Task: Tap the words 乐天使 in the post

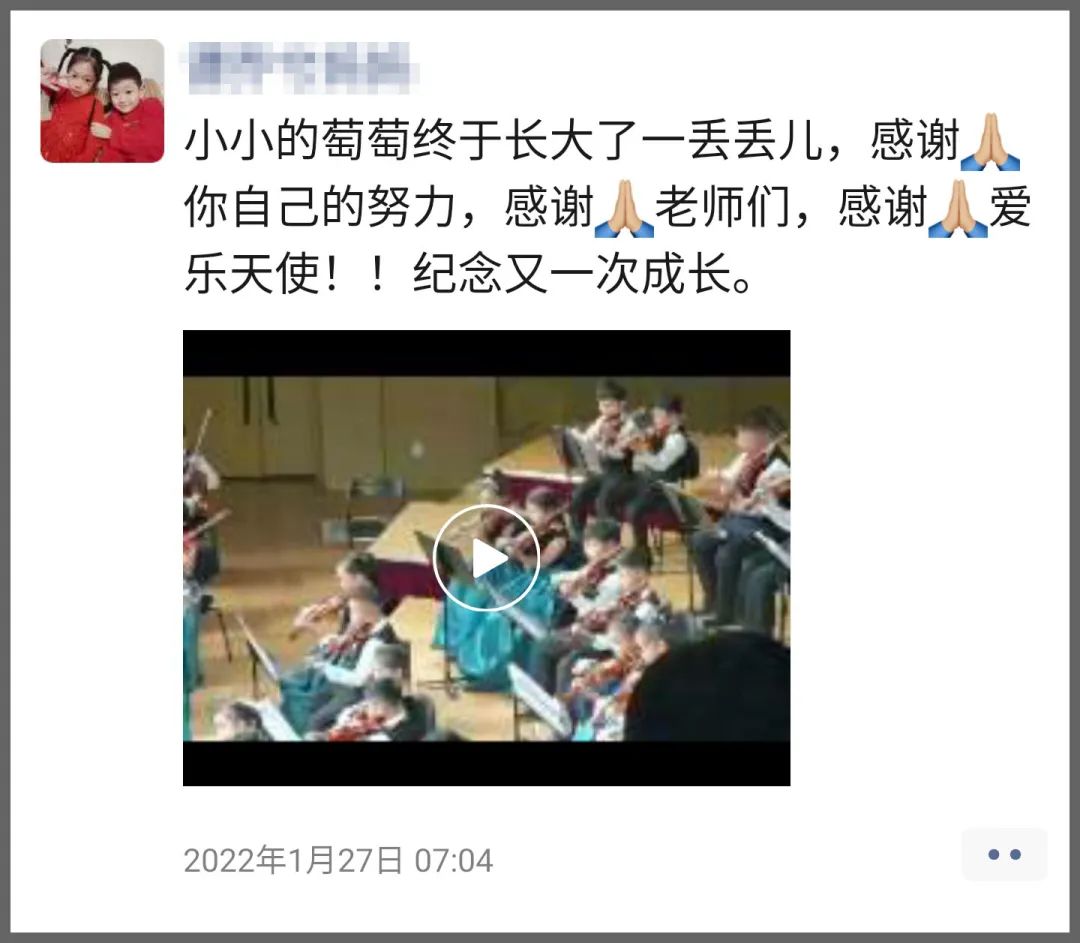Action: pyautogui.click(x=252, y=274)
